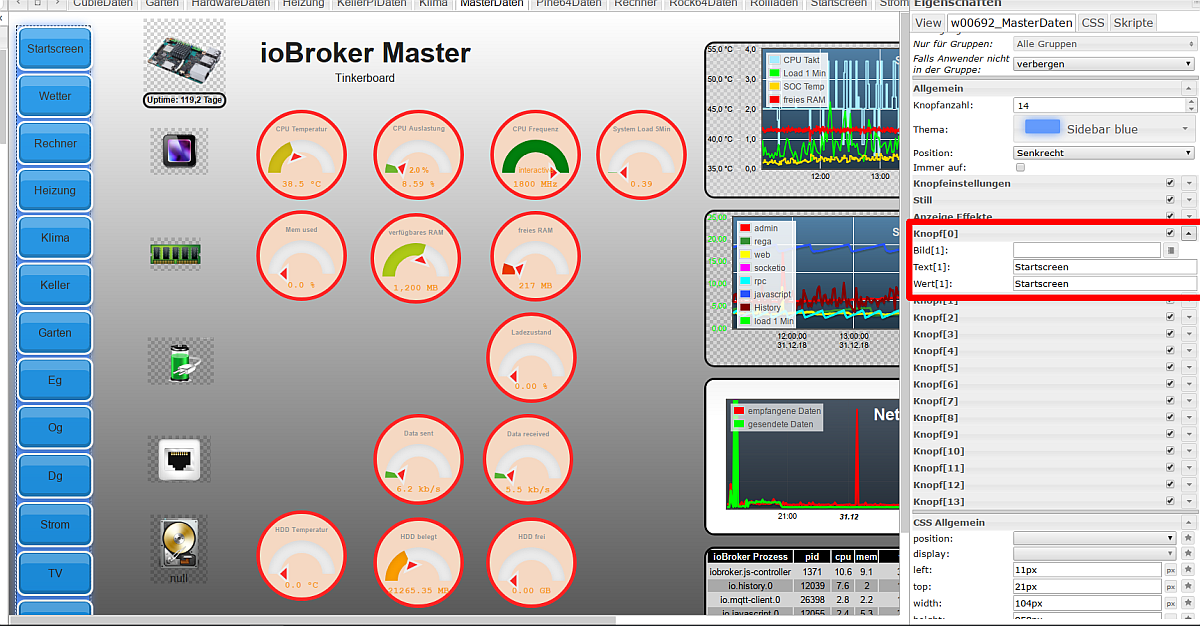1200x626 pixels.
Task: Select the HDD frei gauge widget
Action: click(x=533, y=564)
